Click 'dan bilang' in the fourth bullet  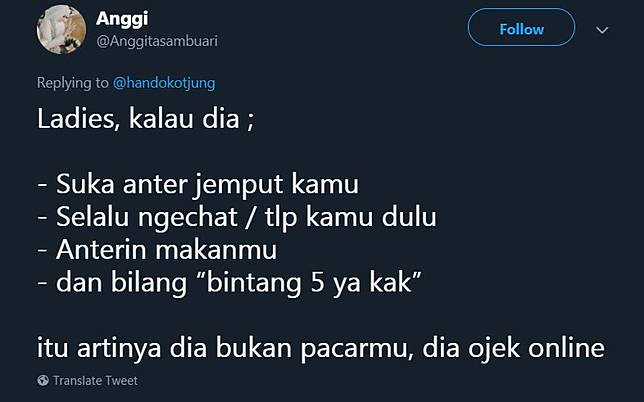pyautogui.click(x=121, y=283)
